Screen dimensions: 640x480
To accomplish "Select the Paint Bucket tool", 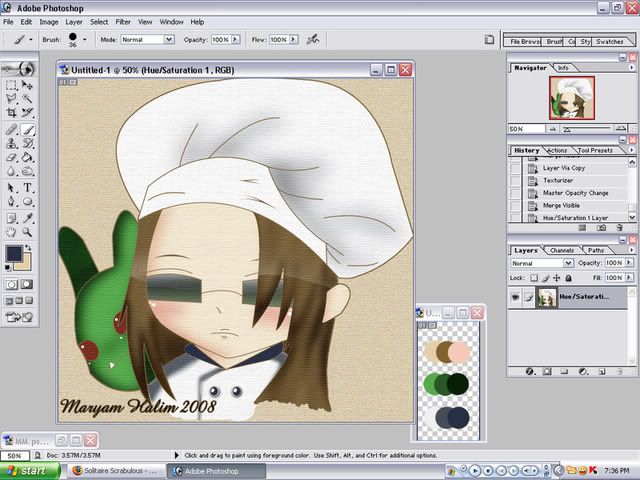I will click(27, 157).
